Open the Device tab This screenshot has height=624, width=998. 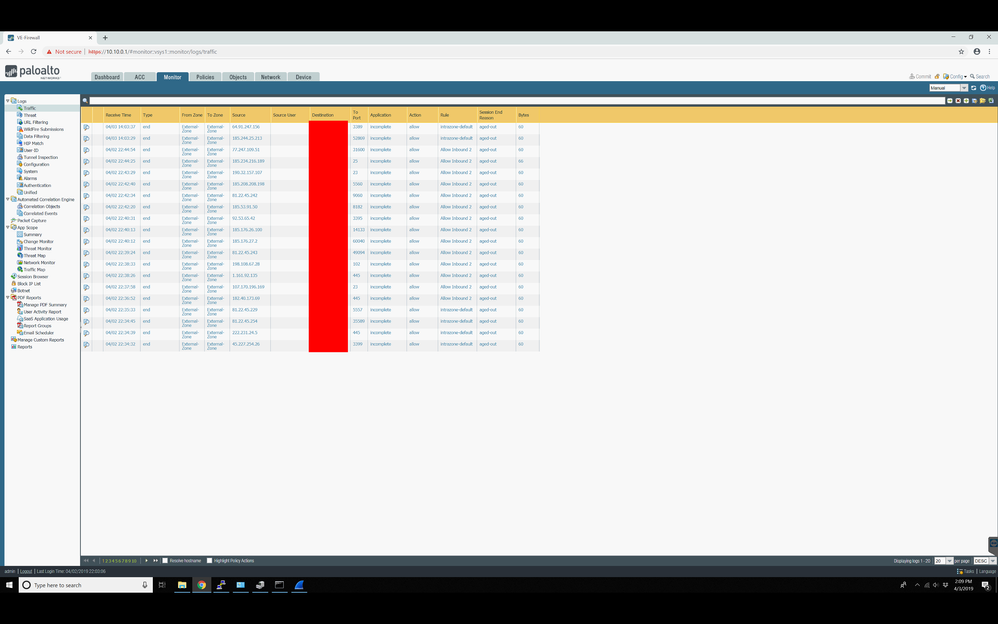304,77
